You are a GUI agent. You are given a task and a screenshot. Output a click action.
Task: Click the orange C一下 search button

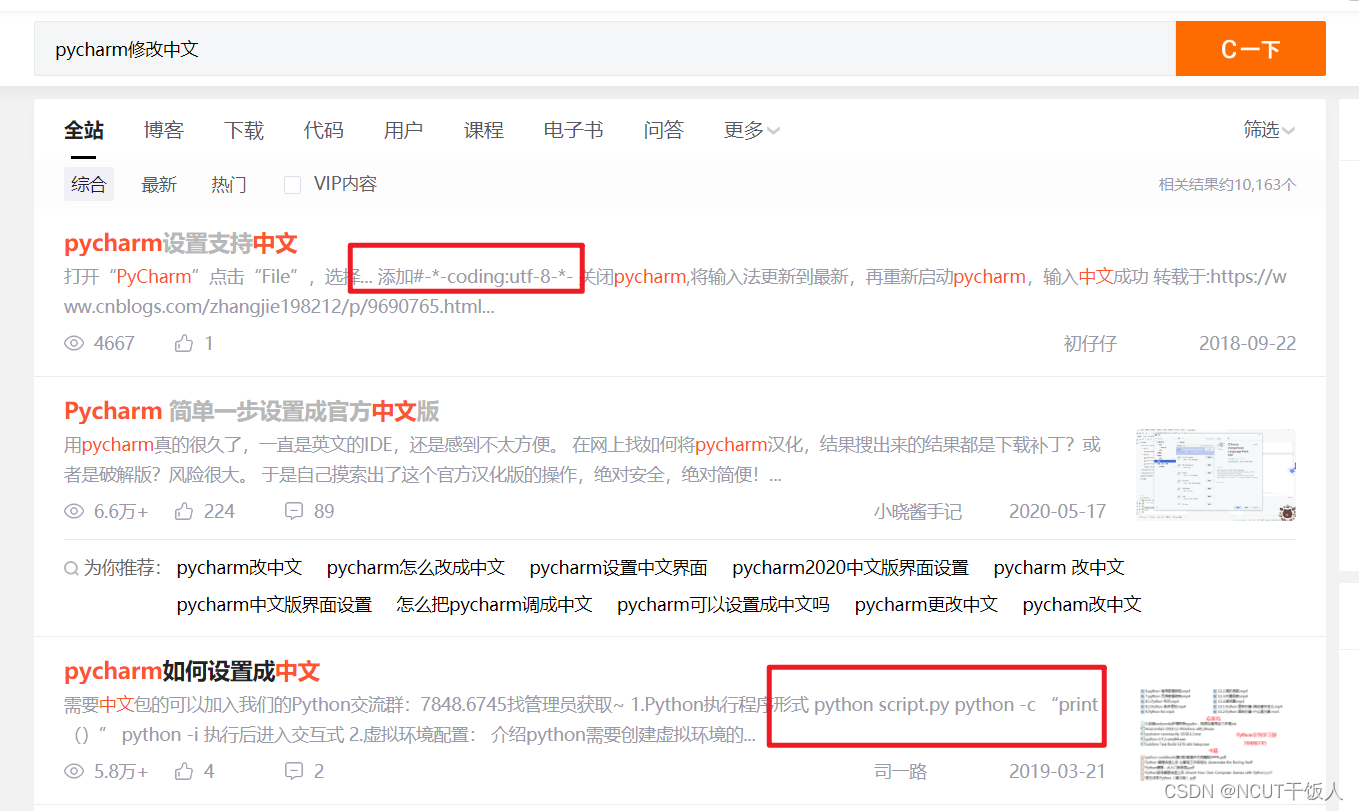[x=1250, y=48]
